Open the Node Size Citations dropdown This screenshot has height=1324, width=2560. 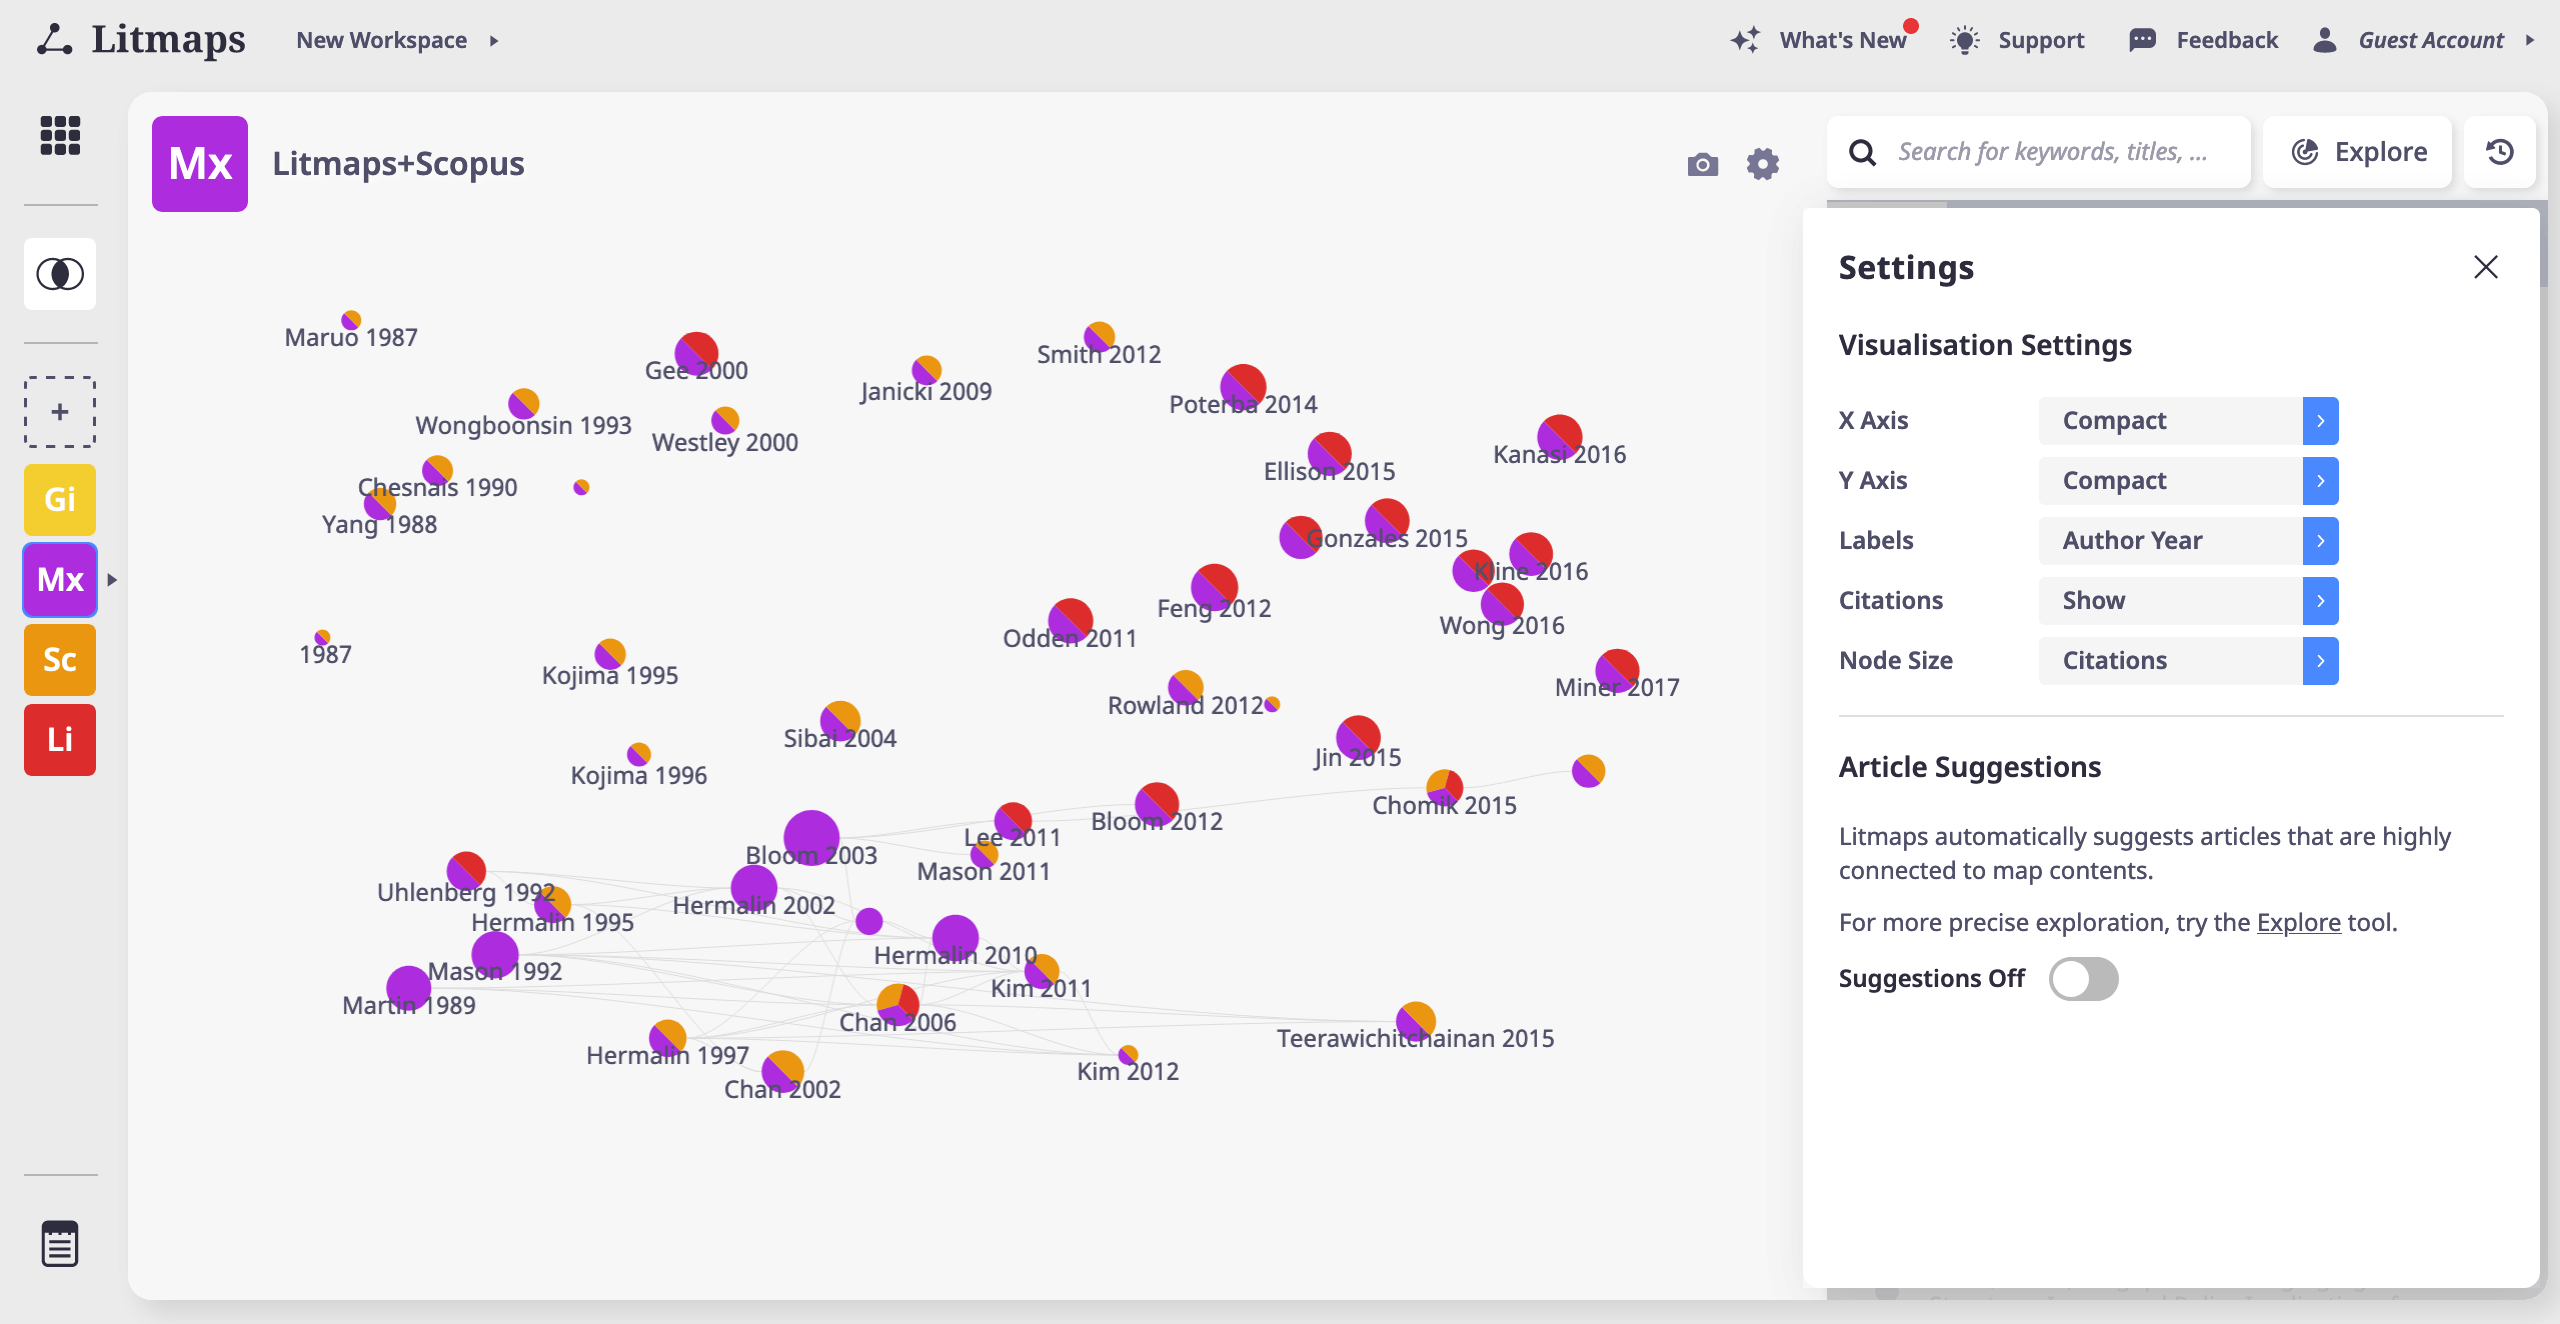click(x=2187, y=660)
